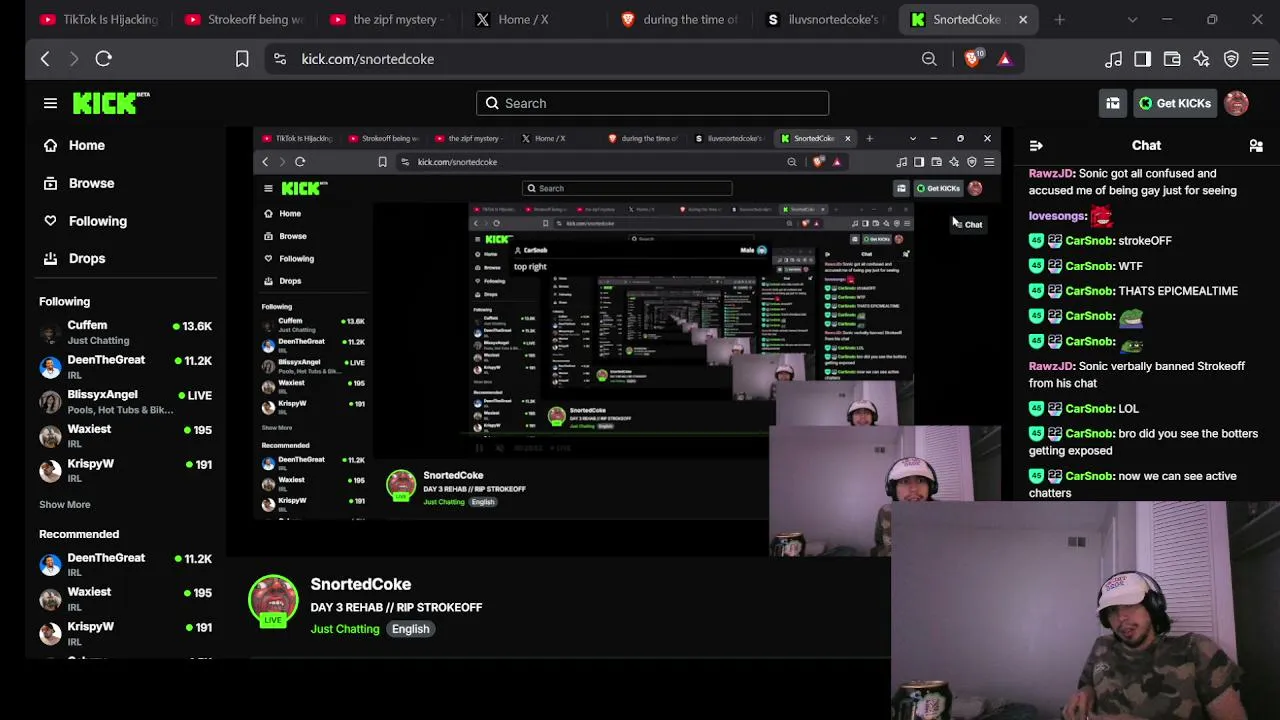Viewport: 1280px width, 720px height.
Task: Open chat users list icon
Action: click(1256, 146)
